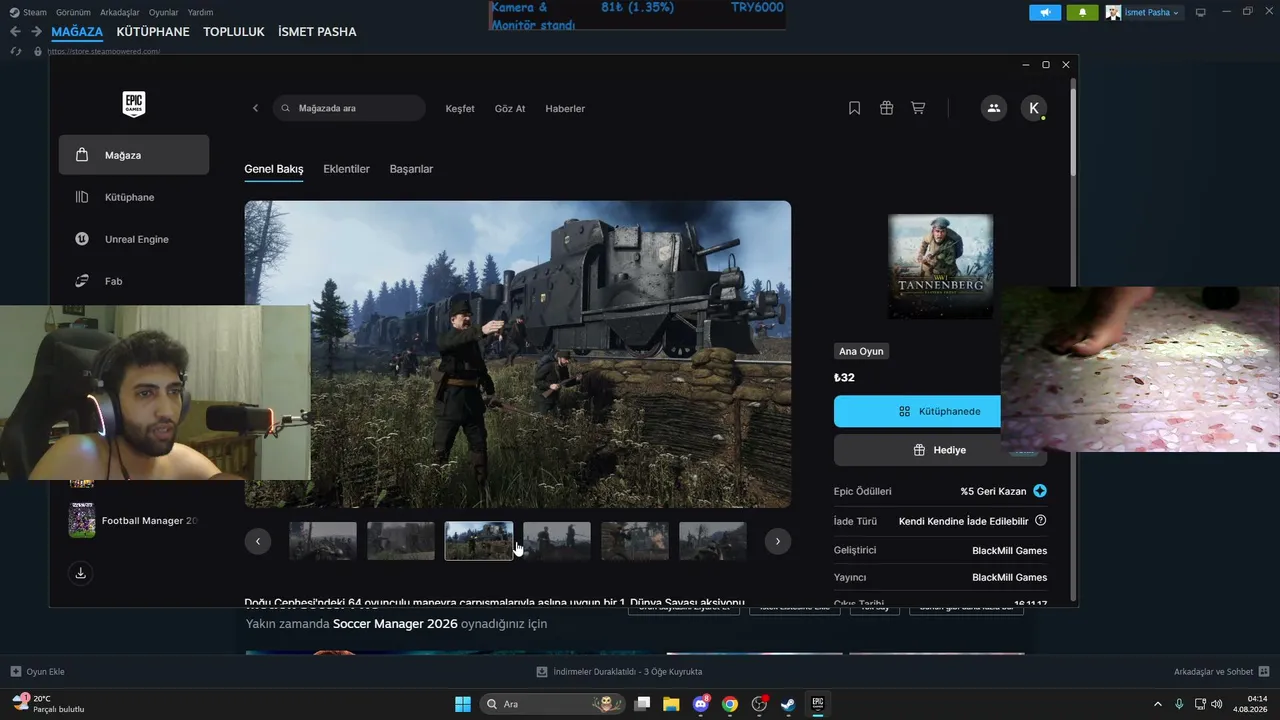Open File Explorer from the taskbar
1280x720 pixels.
pyautogui.click(x=671, y=704)
